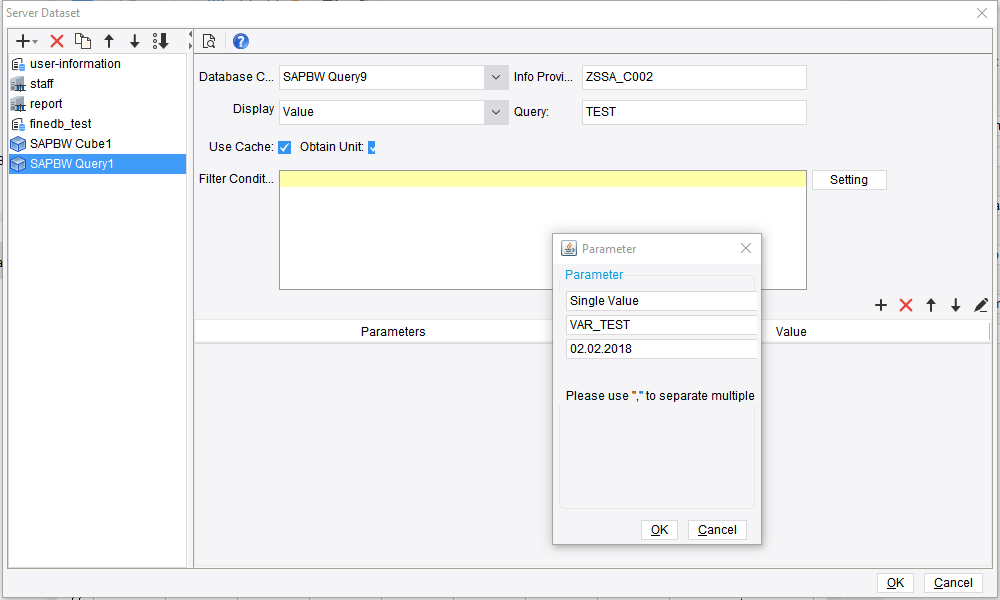Image resolution: width=1000 pixels, height=600 pixels.
Task: Select the finedb_test dataset
Action: 60,123
